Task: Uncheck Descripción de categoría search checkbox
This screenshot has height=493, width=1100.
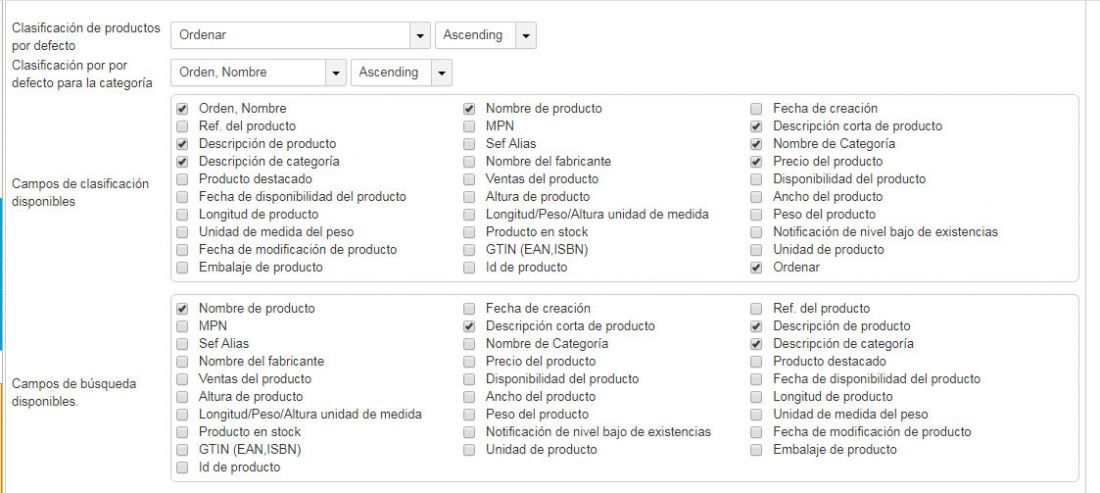Action: [756, 344]
